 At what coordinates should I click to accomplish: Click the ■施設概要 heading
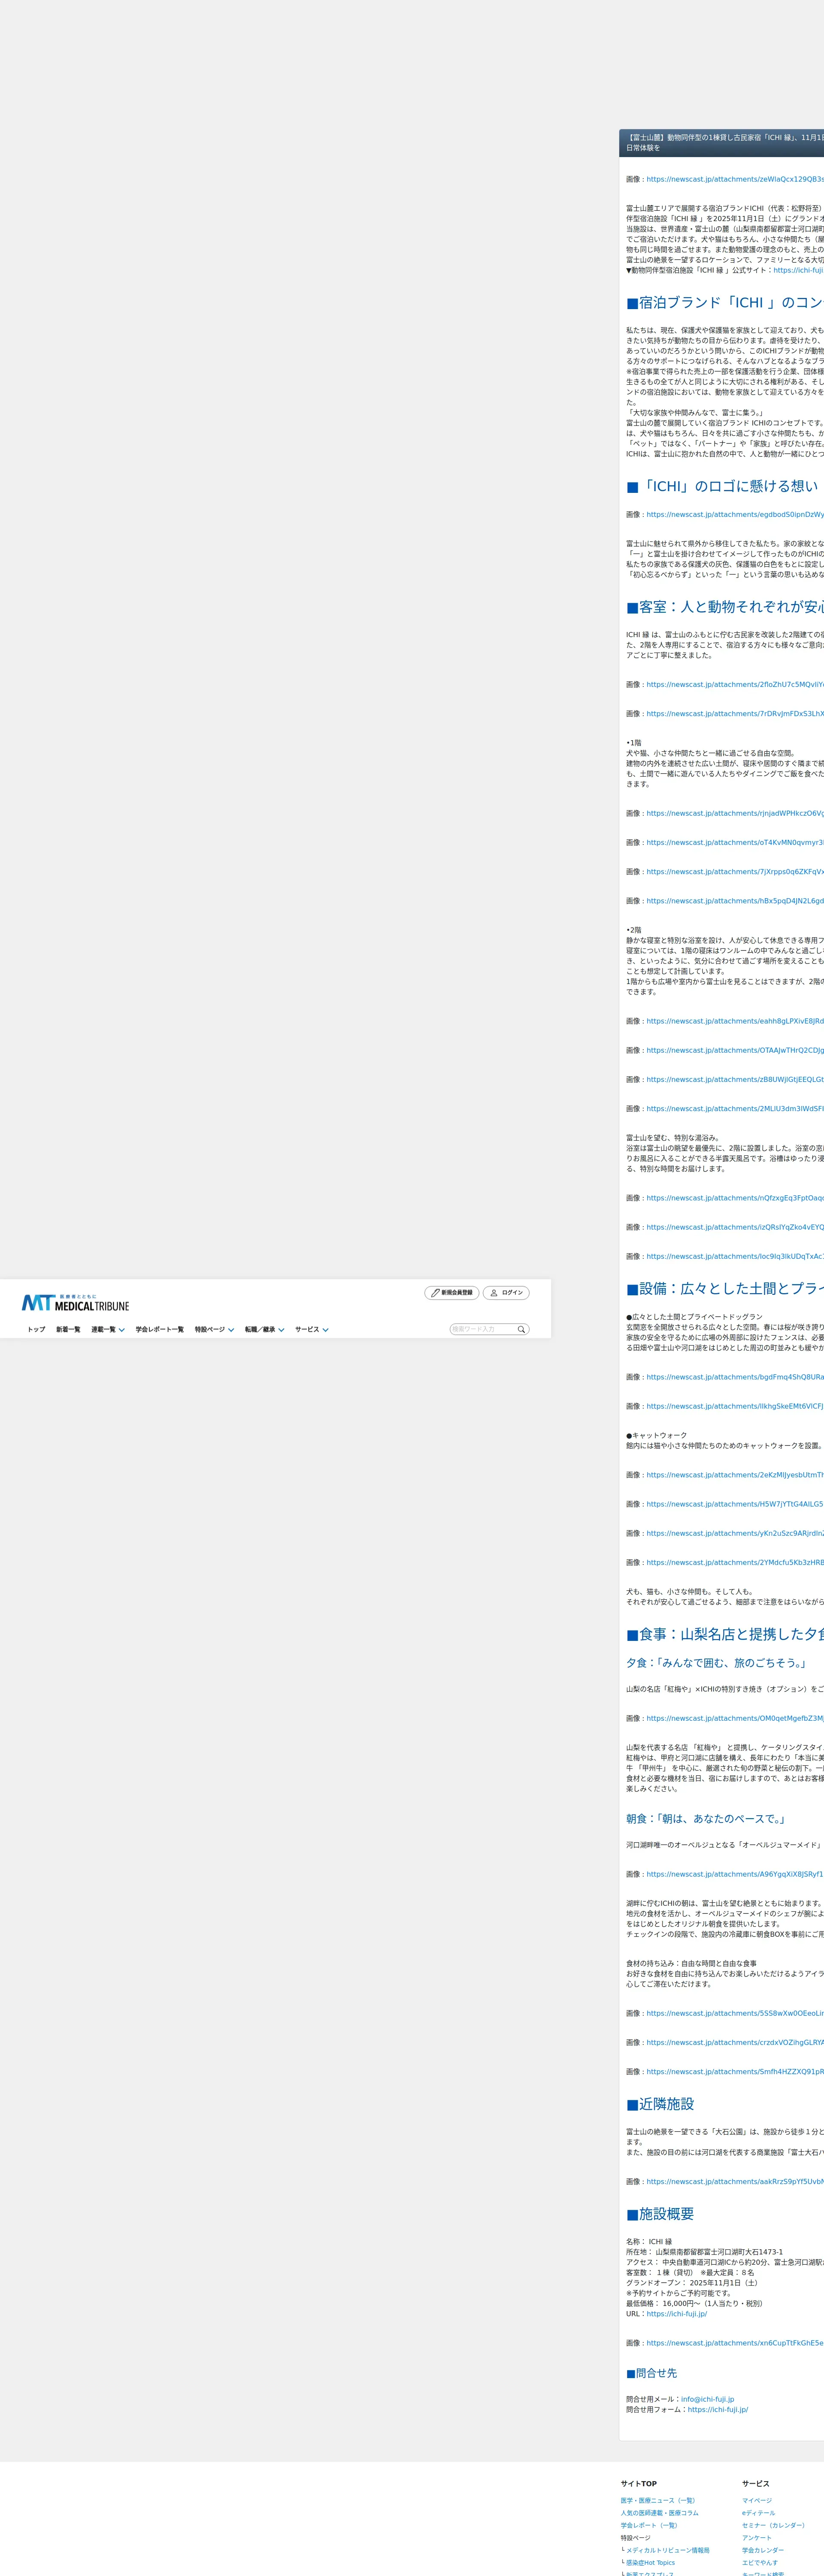[660, 2214]
